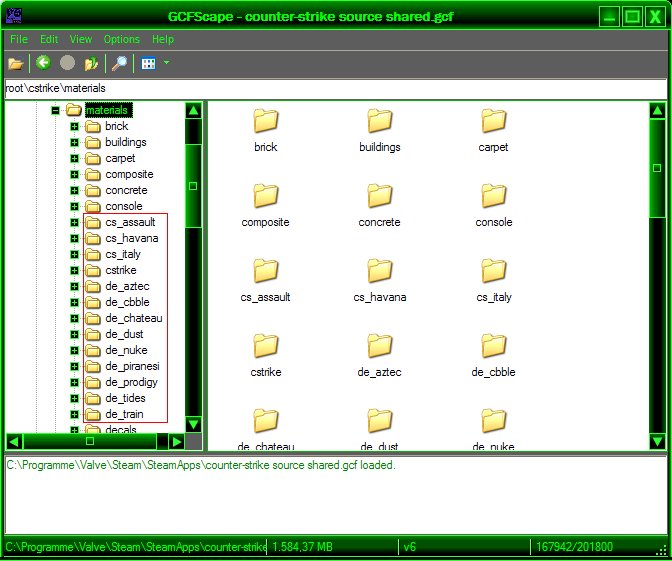The width and height of the screenshot is (672, 561).
Task: Select cs_italy in the folder tree
Action: 123,254
